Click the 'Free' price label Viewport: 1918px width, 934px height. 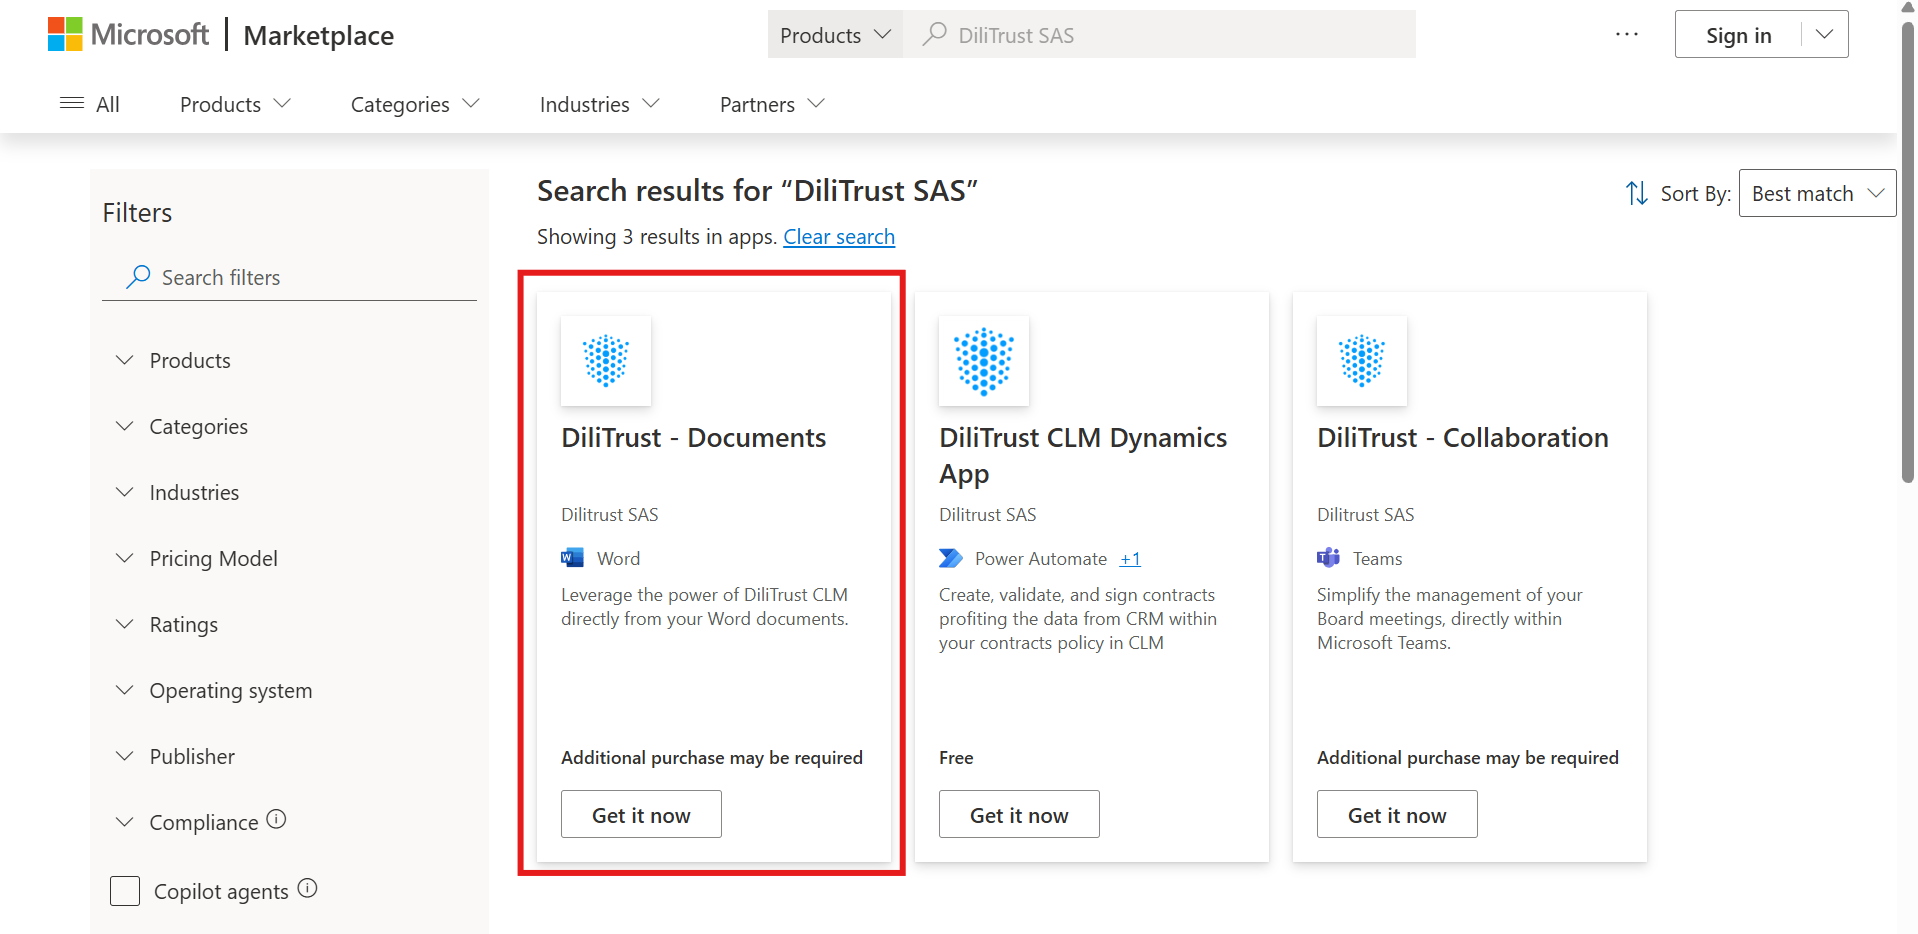[x=956, y=758]
